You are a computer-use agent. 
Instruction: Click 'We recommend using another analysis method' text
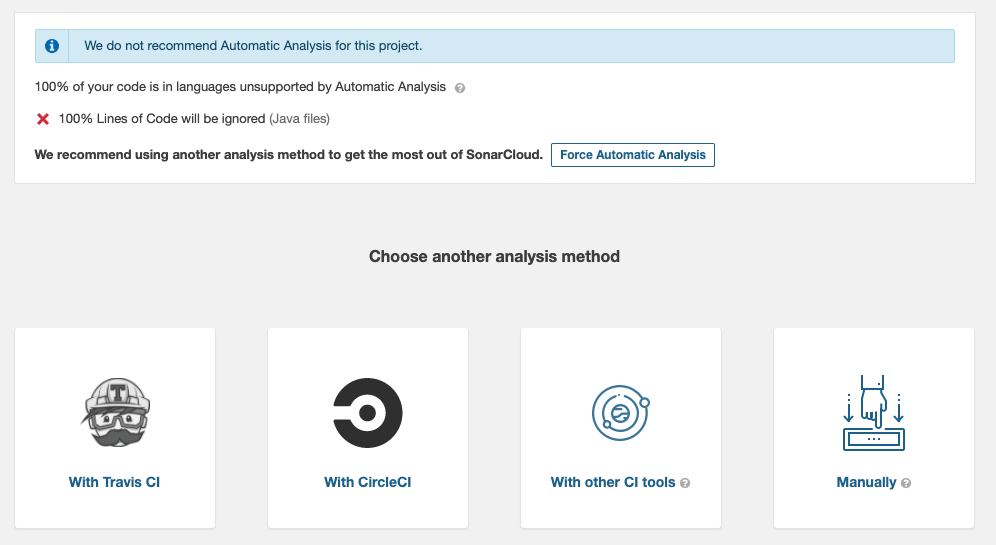coord(289,155)
